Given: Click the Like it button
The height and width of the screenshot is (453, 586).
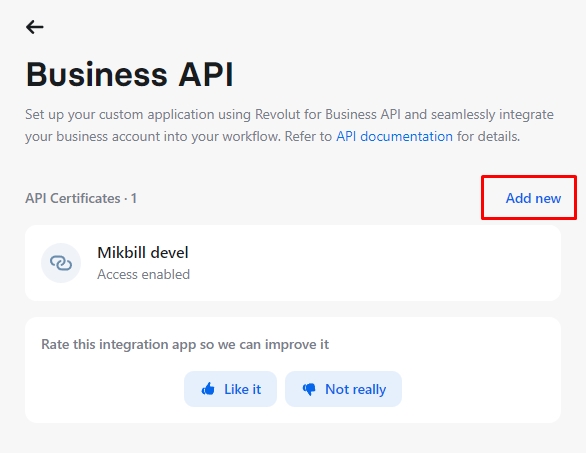Looking at the screenshot, I should (x=230, y=389).
